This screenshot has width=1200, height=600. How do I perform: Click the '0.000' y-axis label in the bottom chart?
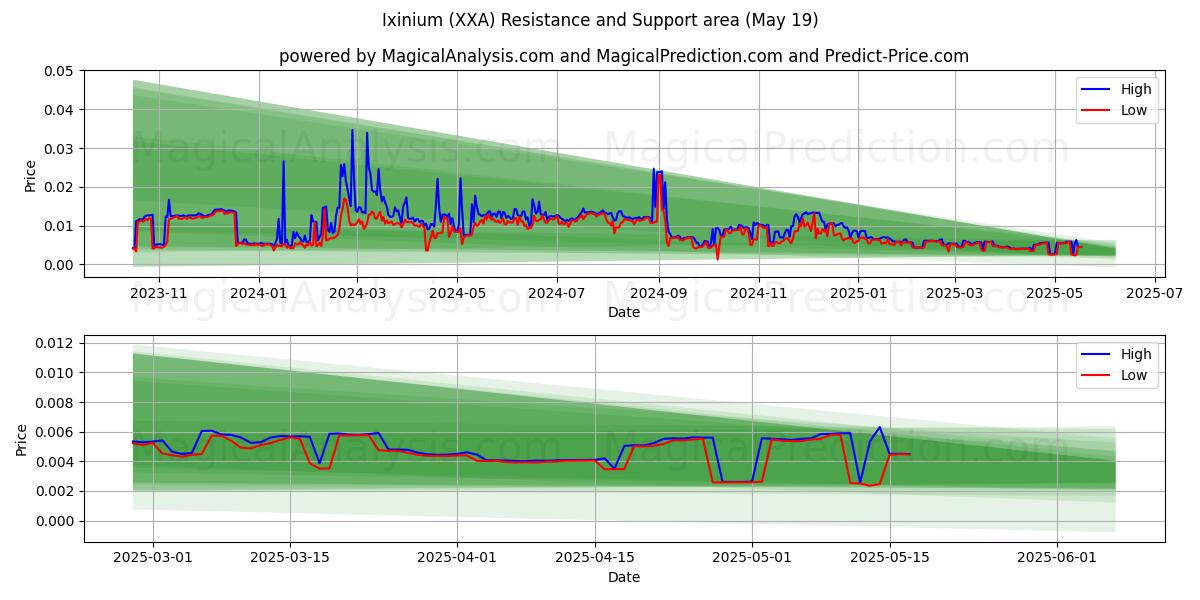[x=55, y=521]
